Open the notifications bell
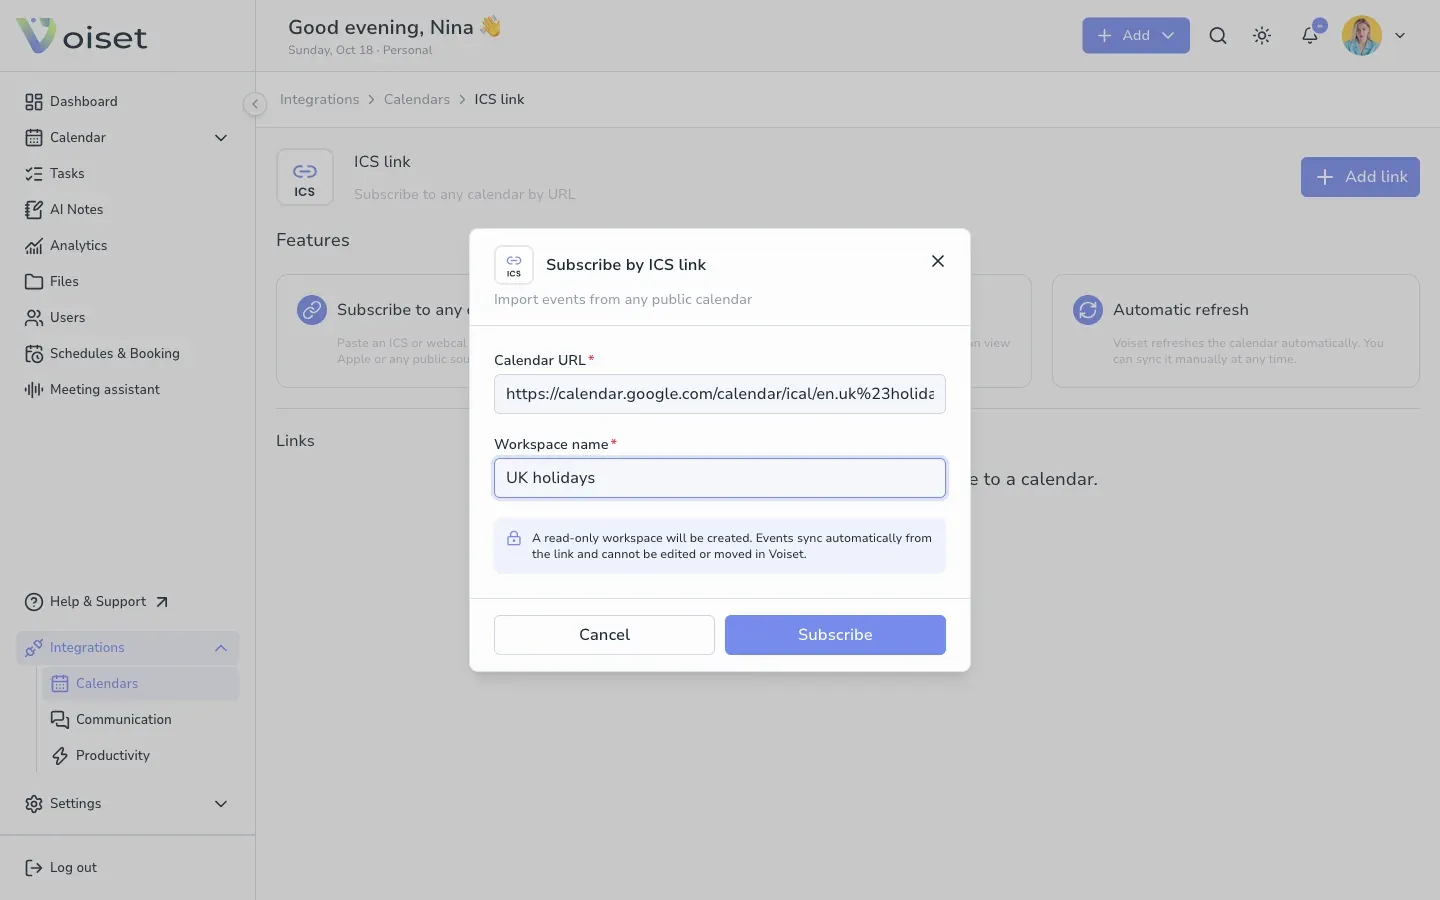Screen dimensions: 1440x900 click(x=1310, y=36)
